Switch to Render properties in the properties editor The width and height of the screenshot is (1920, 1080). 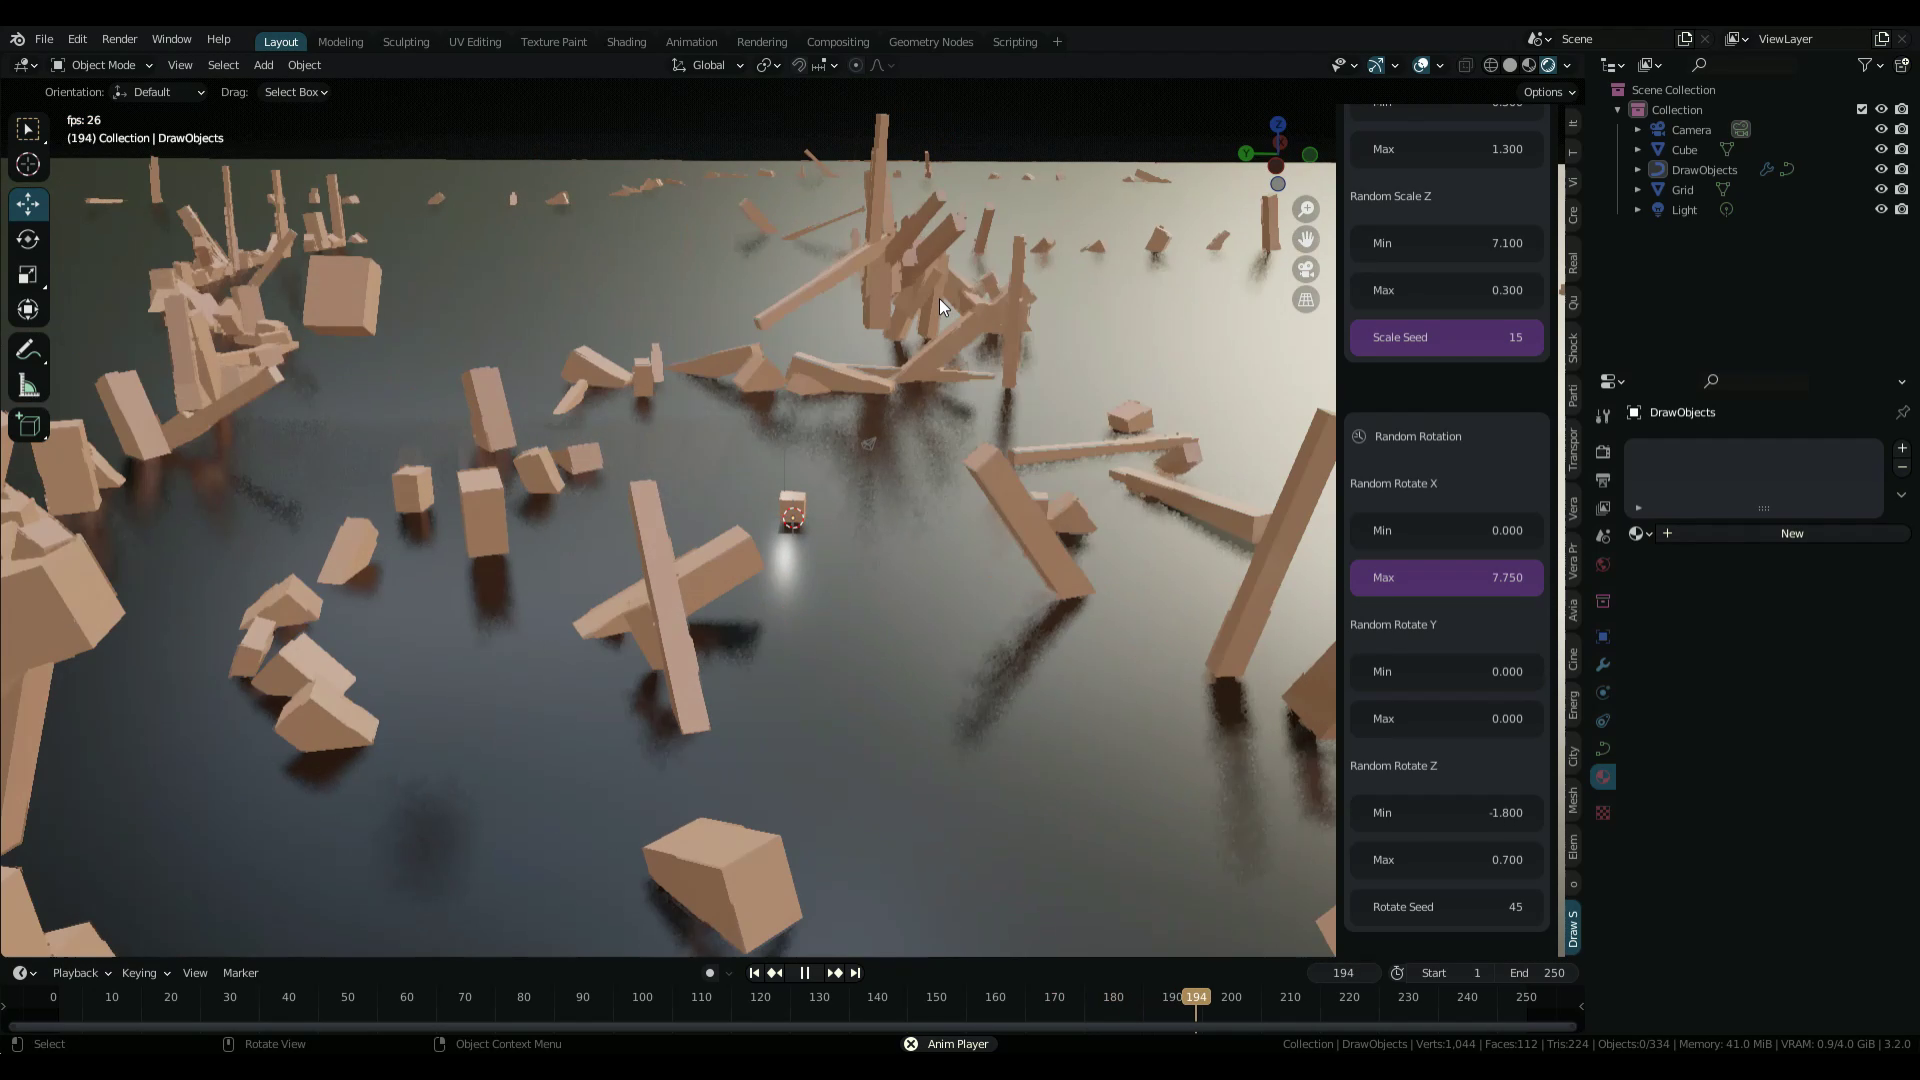pos(1603,452)
